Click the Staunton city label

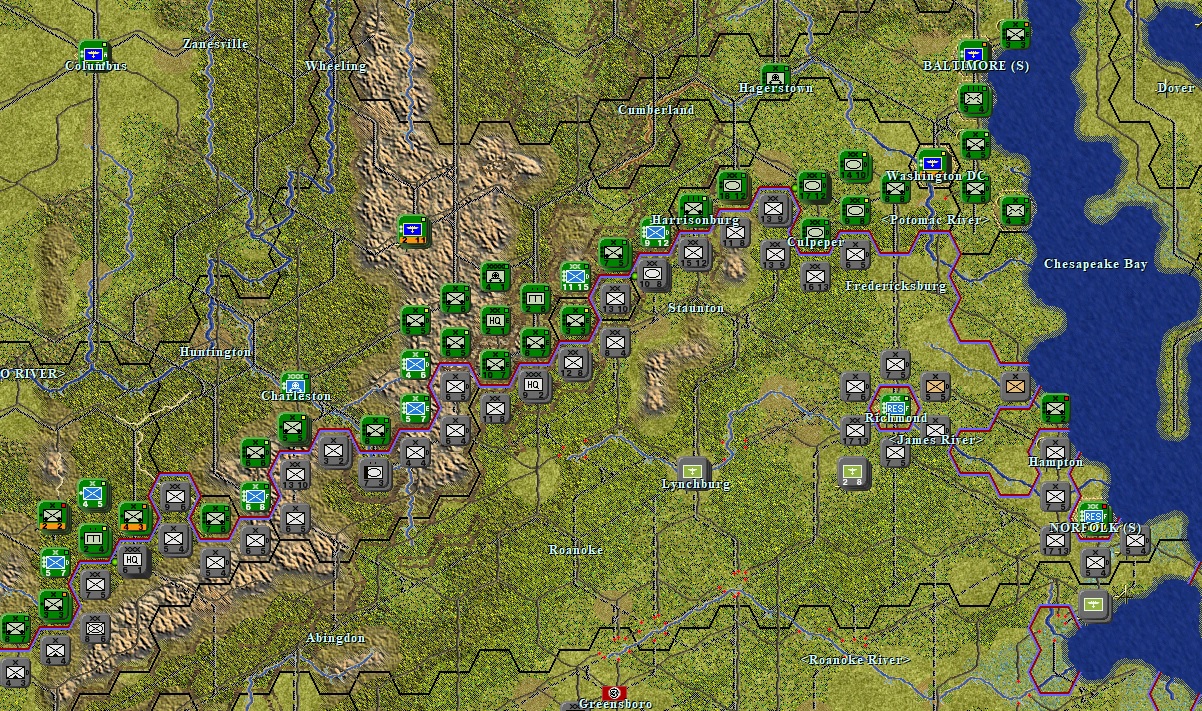(696, 308)
